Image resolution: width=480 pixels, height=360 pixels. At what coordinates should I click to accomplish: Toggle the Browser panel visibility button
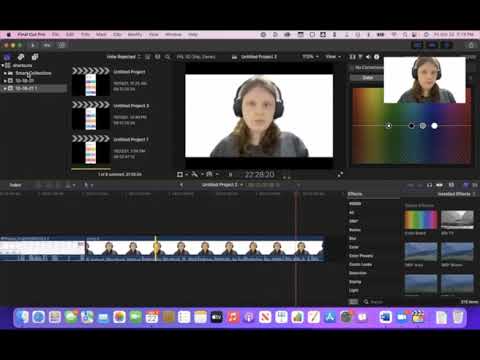coord(418,45)
